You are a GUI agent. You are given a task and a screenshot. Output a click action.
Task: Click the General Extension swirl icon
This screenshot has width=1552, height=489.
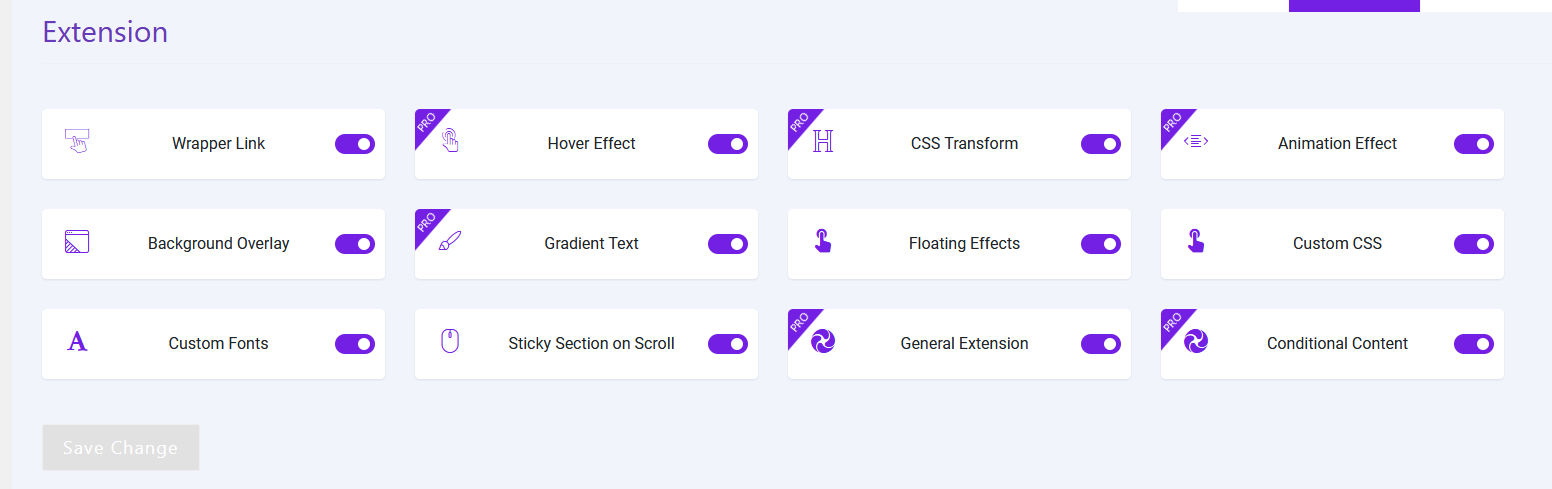tap(823, 341)
